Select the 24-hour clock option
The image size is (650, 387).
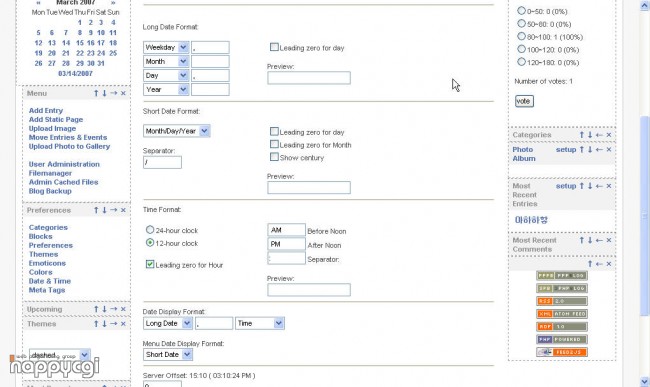click(150, 230)
